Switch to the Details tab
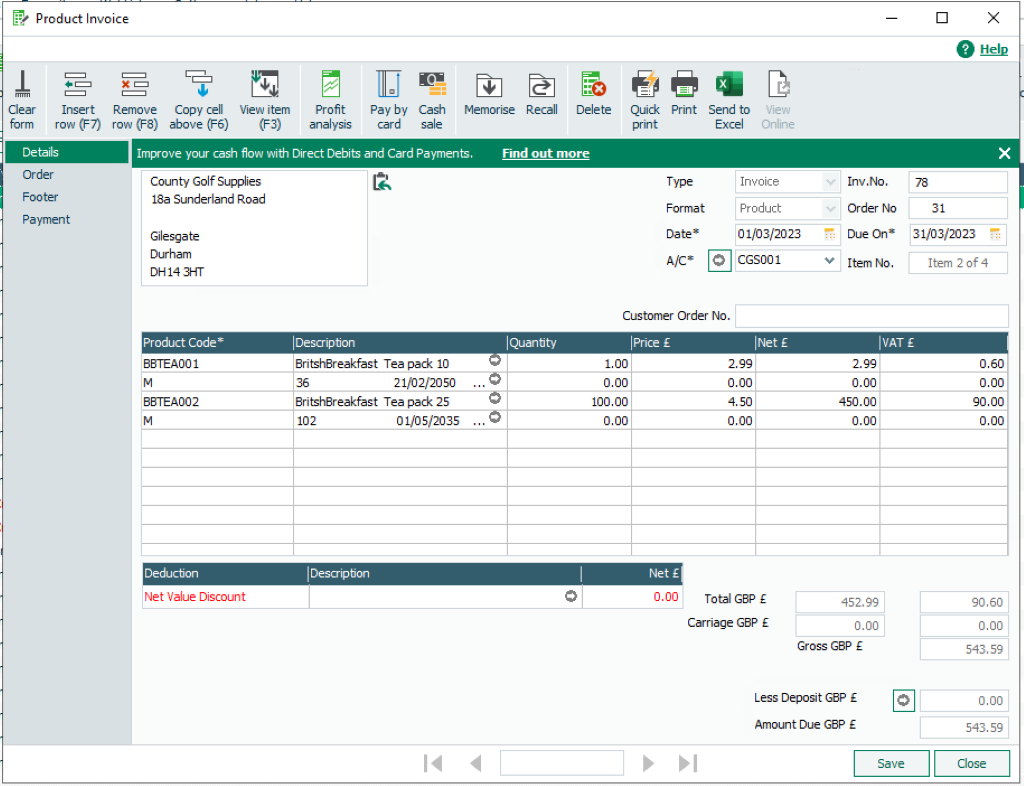Screen dimensions: 1024x786 click(x=67, y=152)
